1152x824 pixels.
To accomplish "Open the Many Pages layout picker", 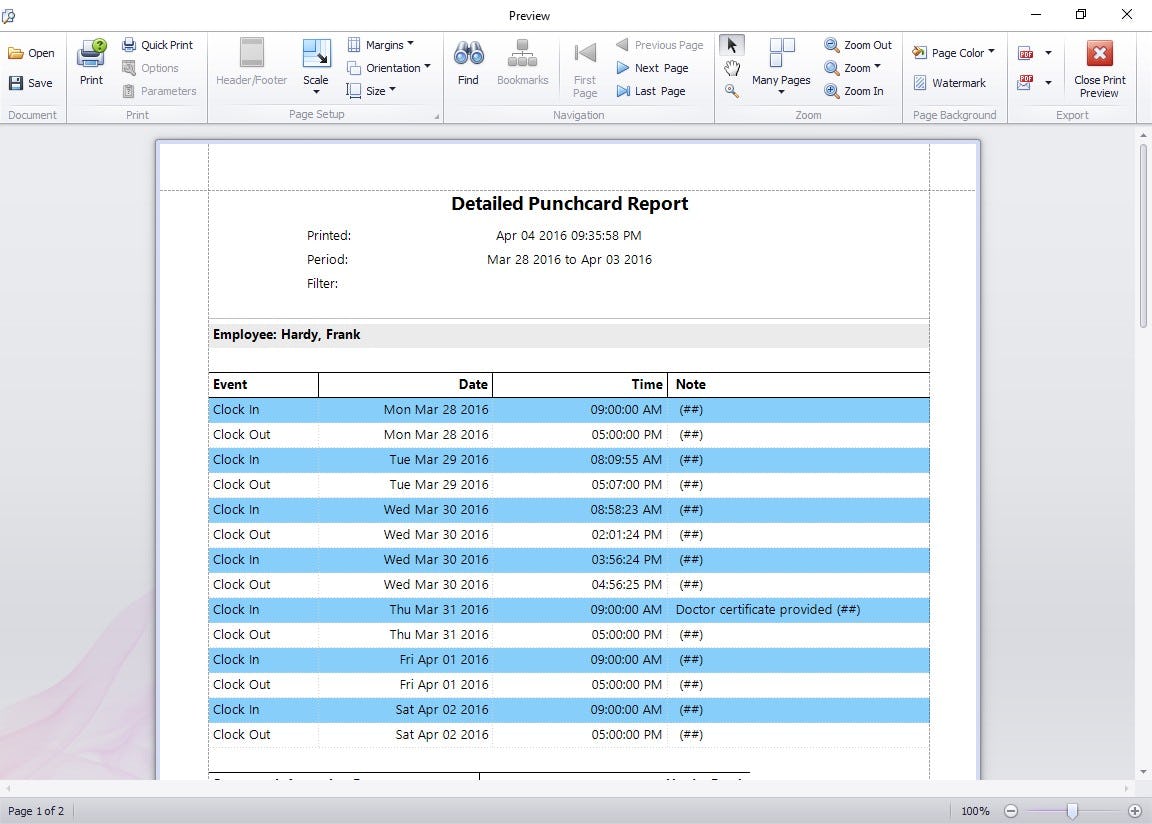I will [x=781, y=67].
